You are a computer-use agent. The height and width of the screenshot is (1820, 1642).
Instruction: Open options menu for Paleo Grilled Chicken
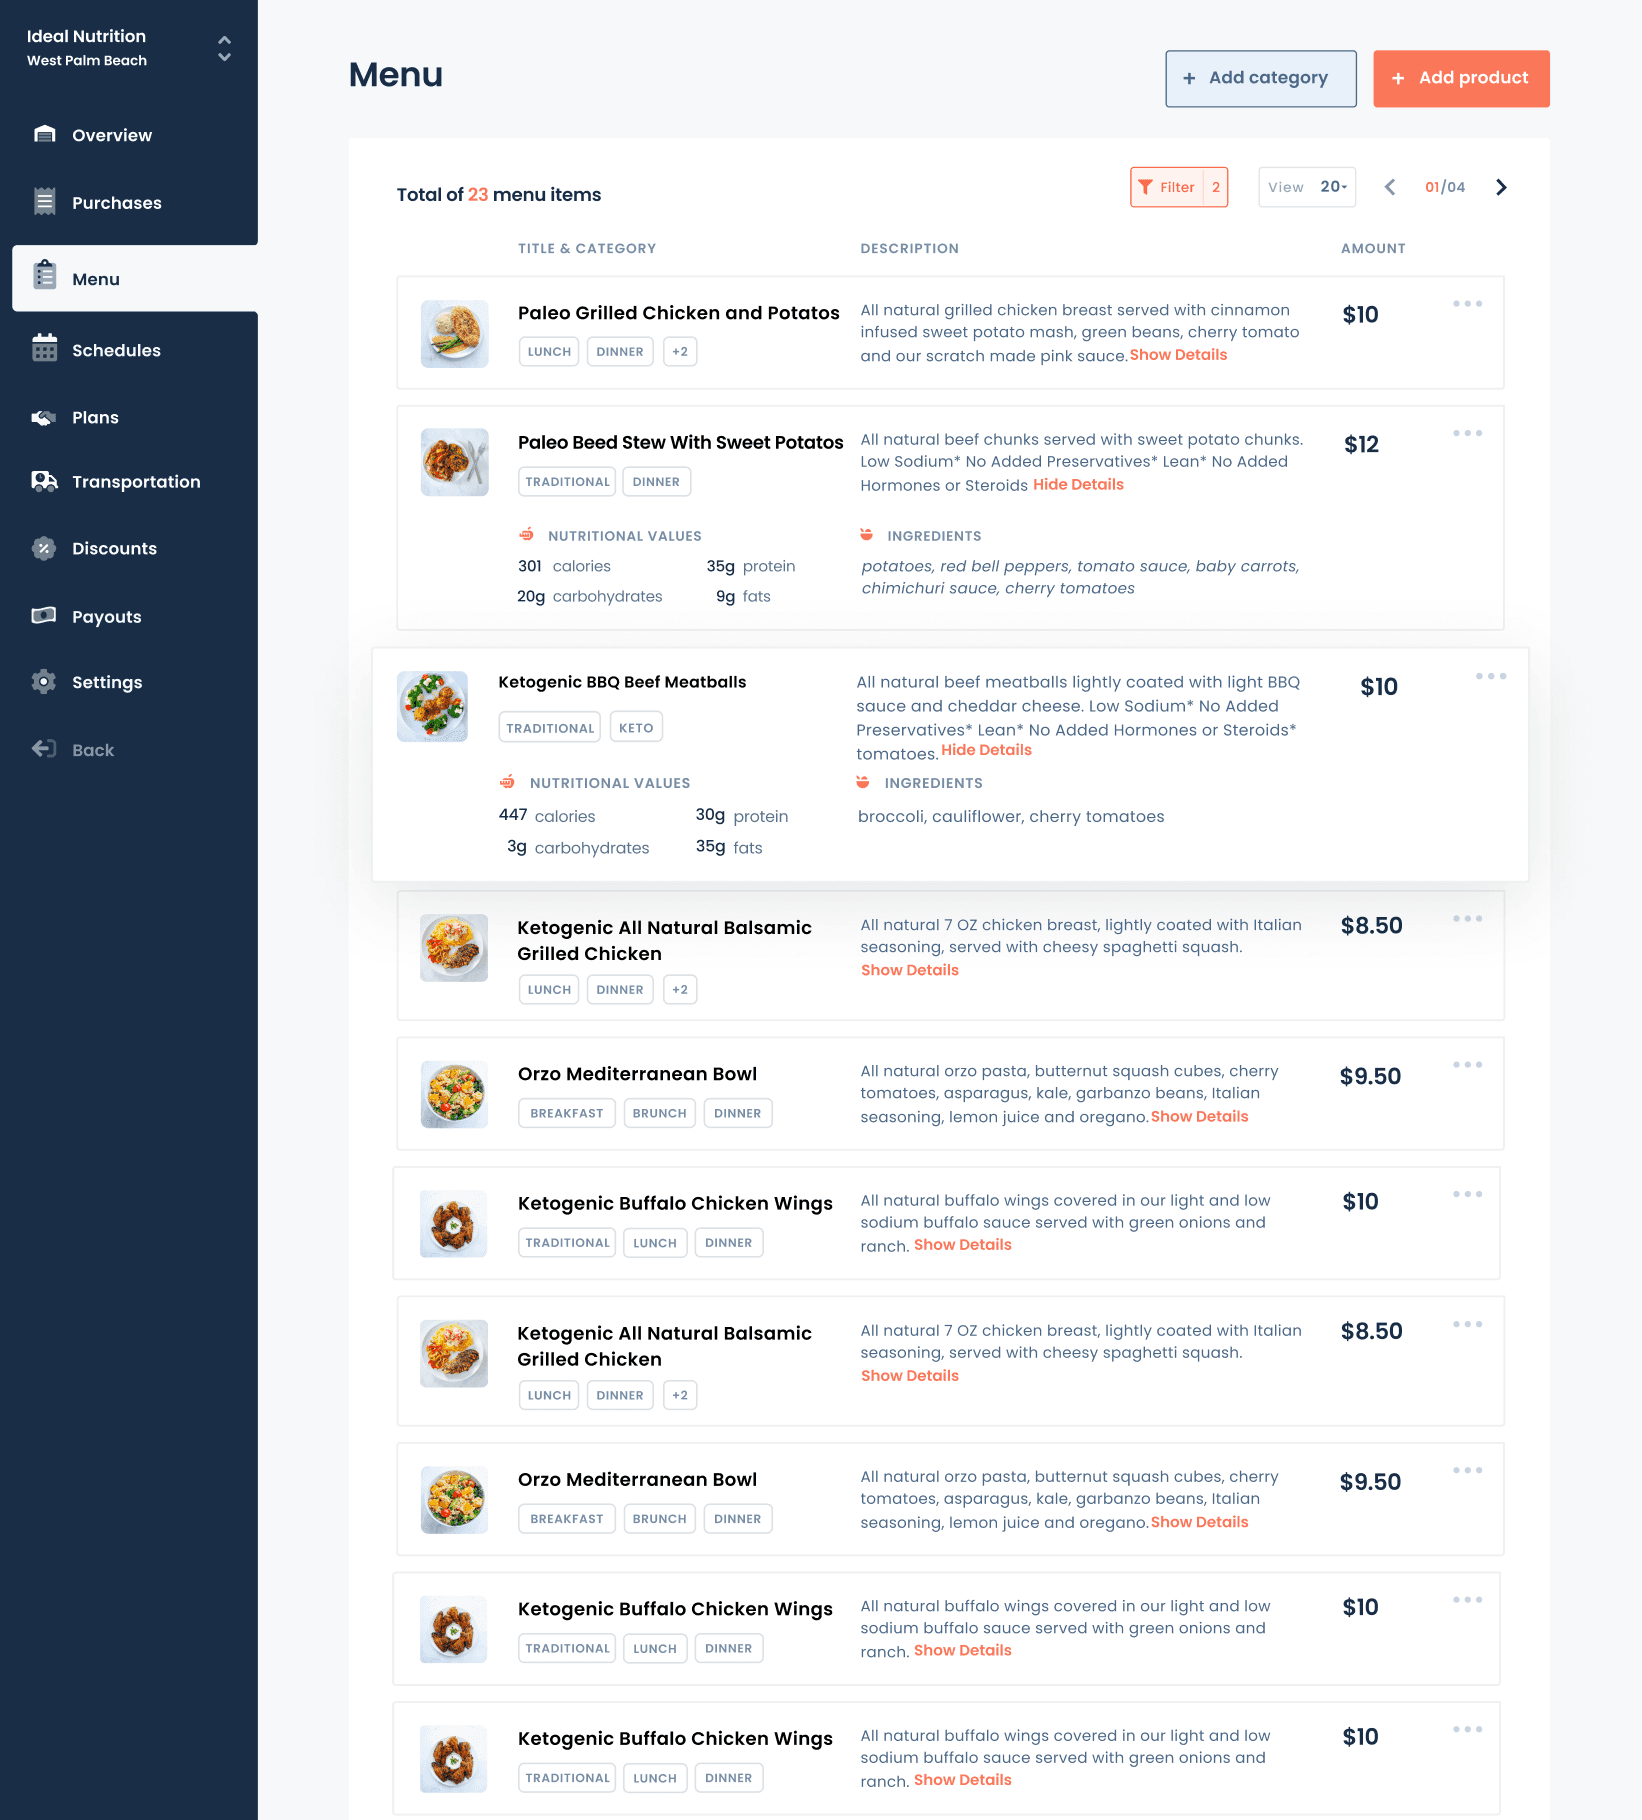[1468, 304]
